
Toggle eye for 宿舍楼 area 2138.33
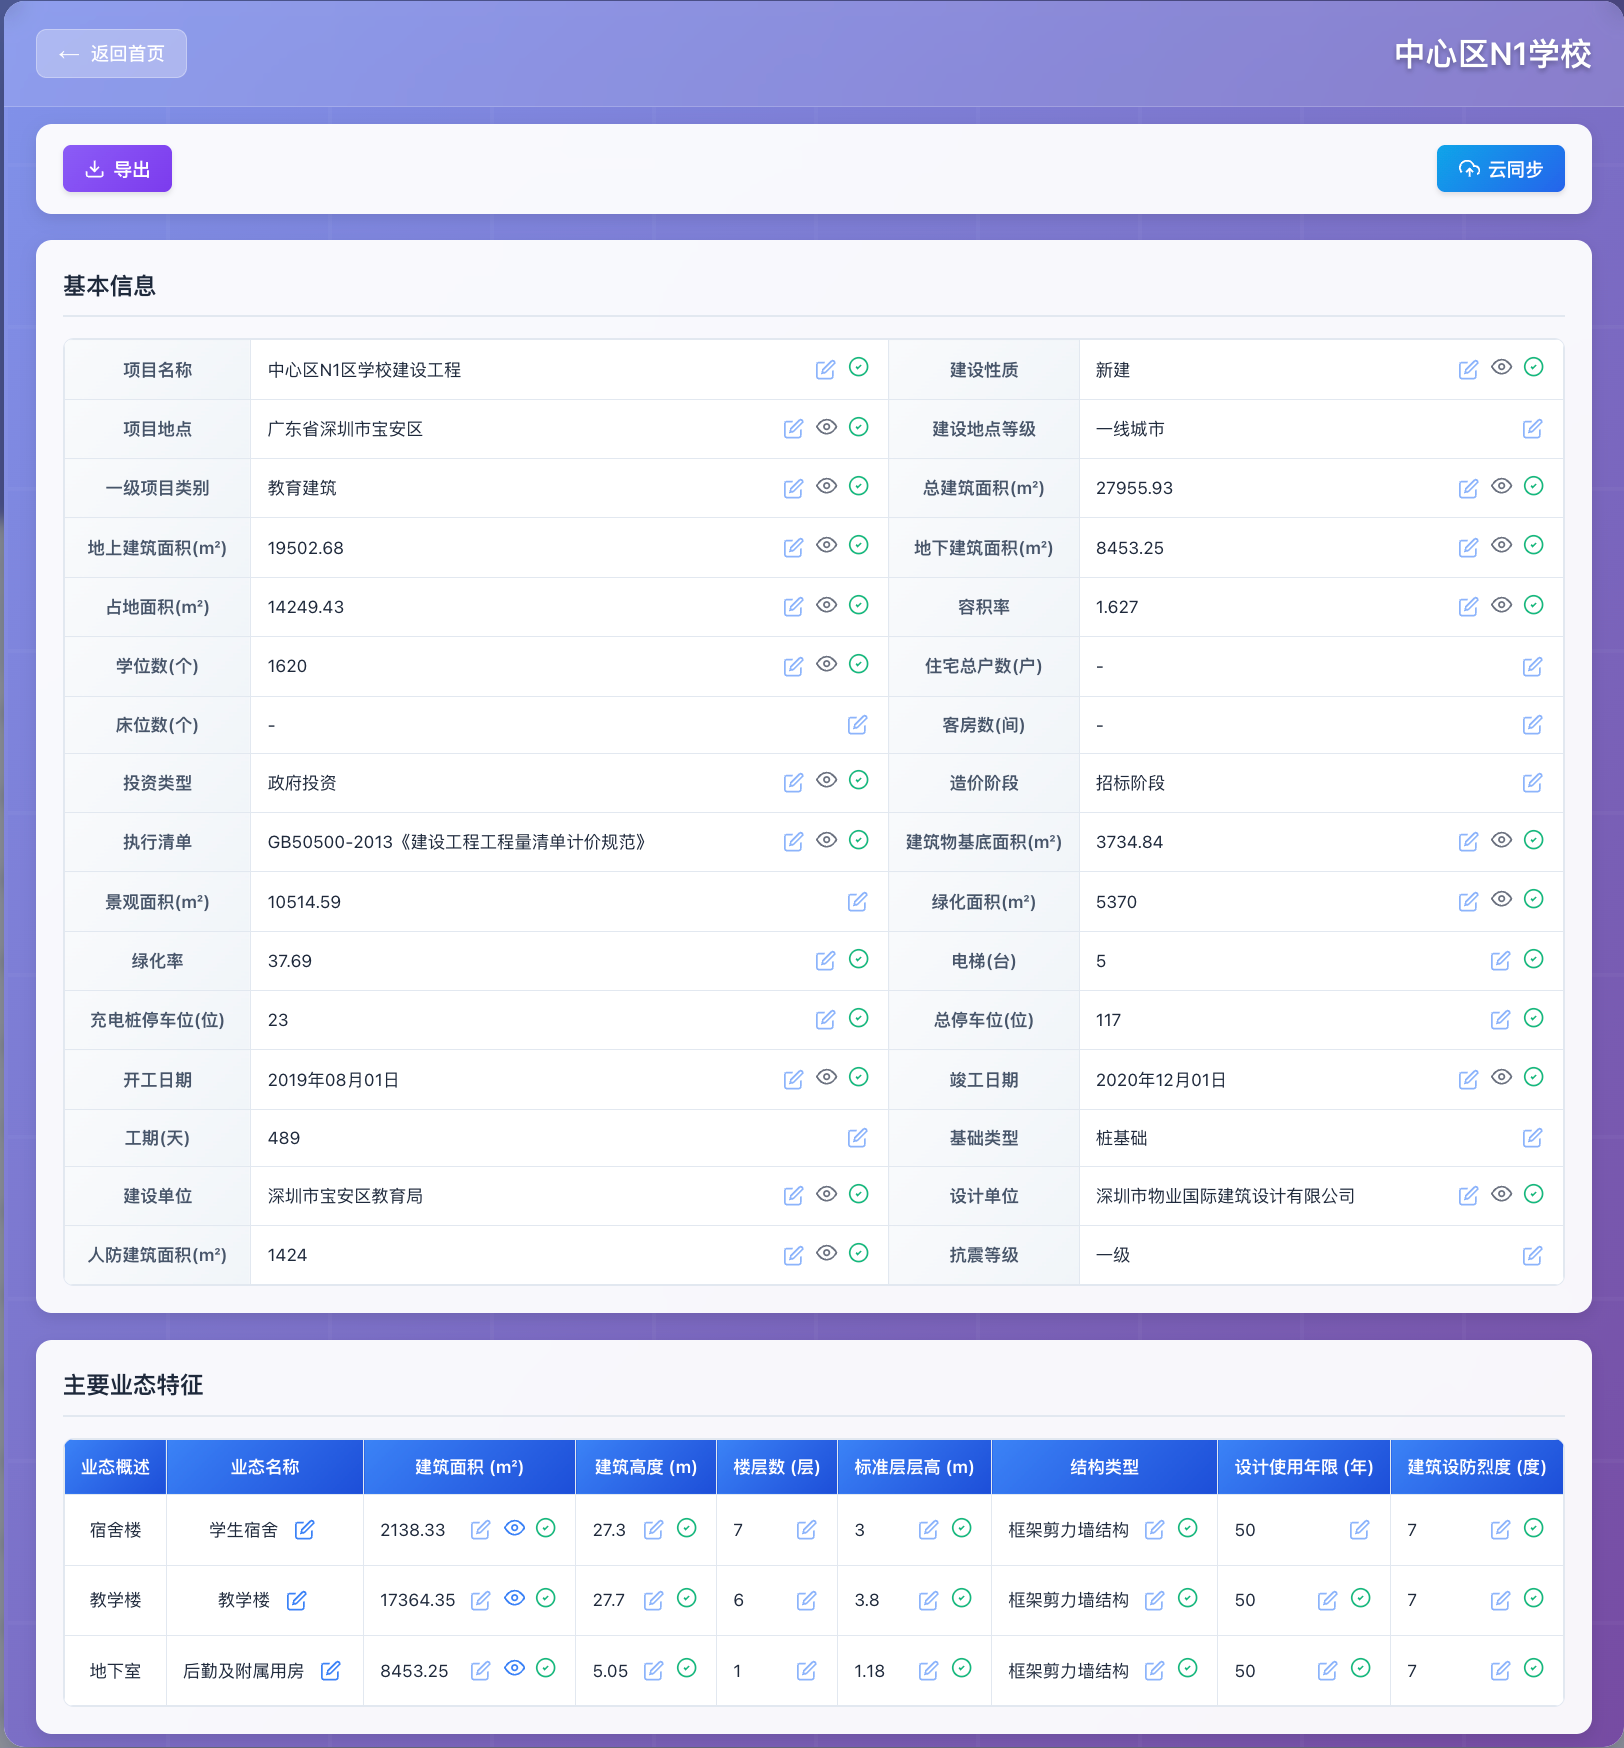tap(514, 1528)
